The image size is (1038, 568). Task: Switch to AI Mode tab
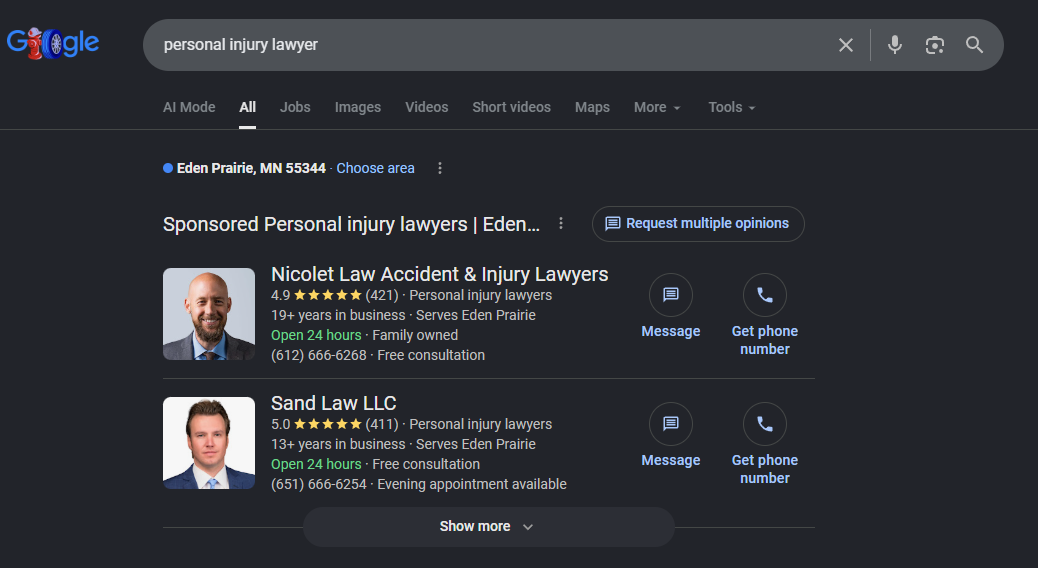point(189,107)
